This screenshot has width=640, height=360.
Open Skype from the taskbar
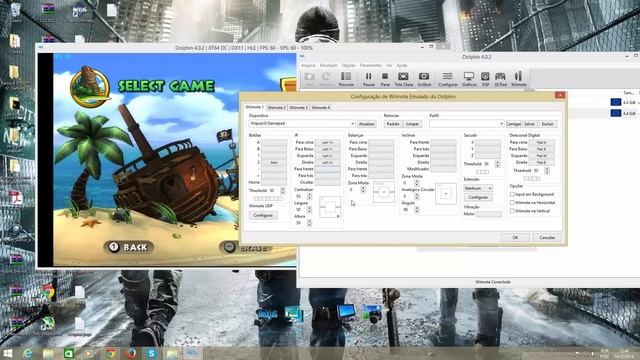click(x=151, y=353)
